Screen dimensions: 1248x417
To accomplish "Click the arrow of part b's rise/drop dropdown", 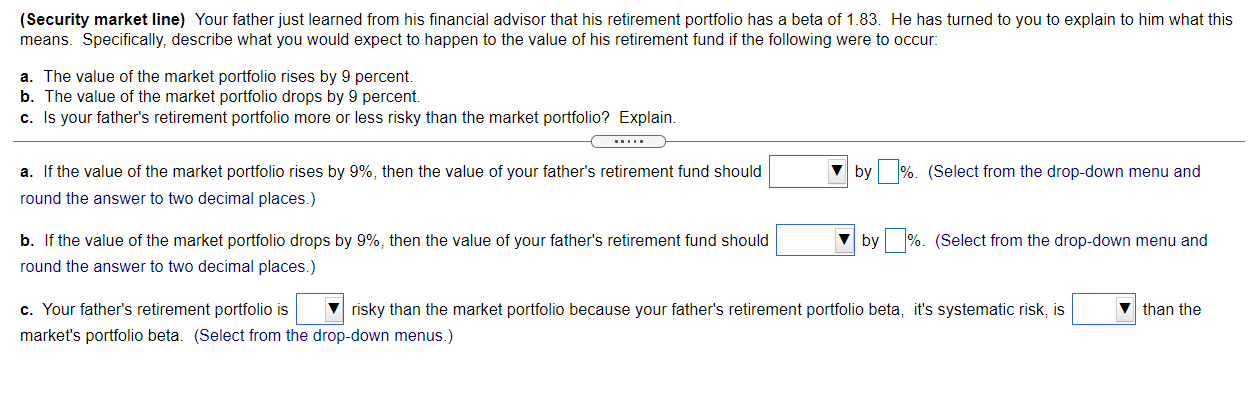I will (x=845, y=240).
